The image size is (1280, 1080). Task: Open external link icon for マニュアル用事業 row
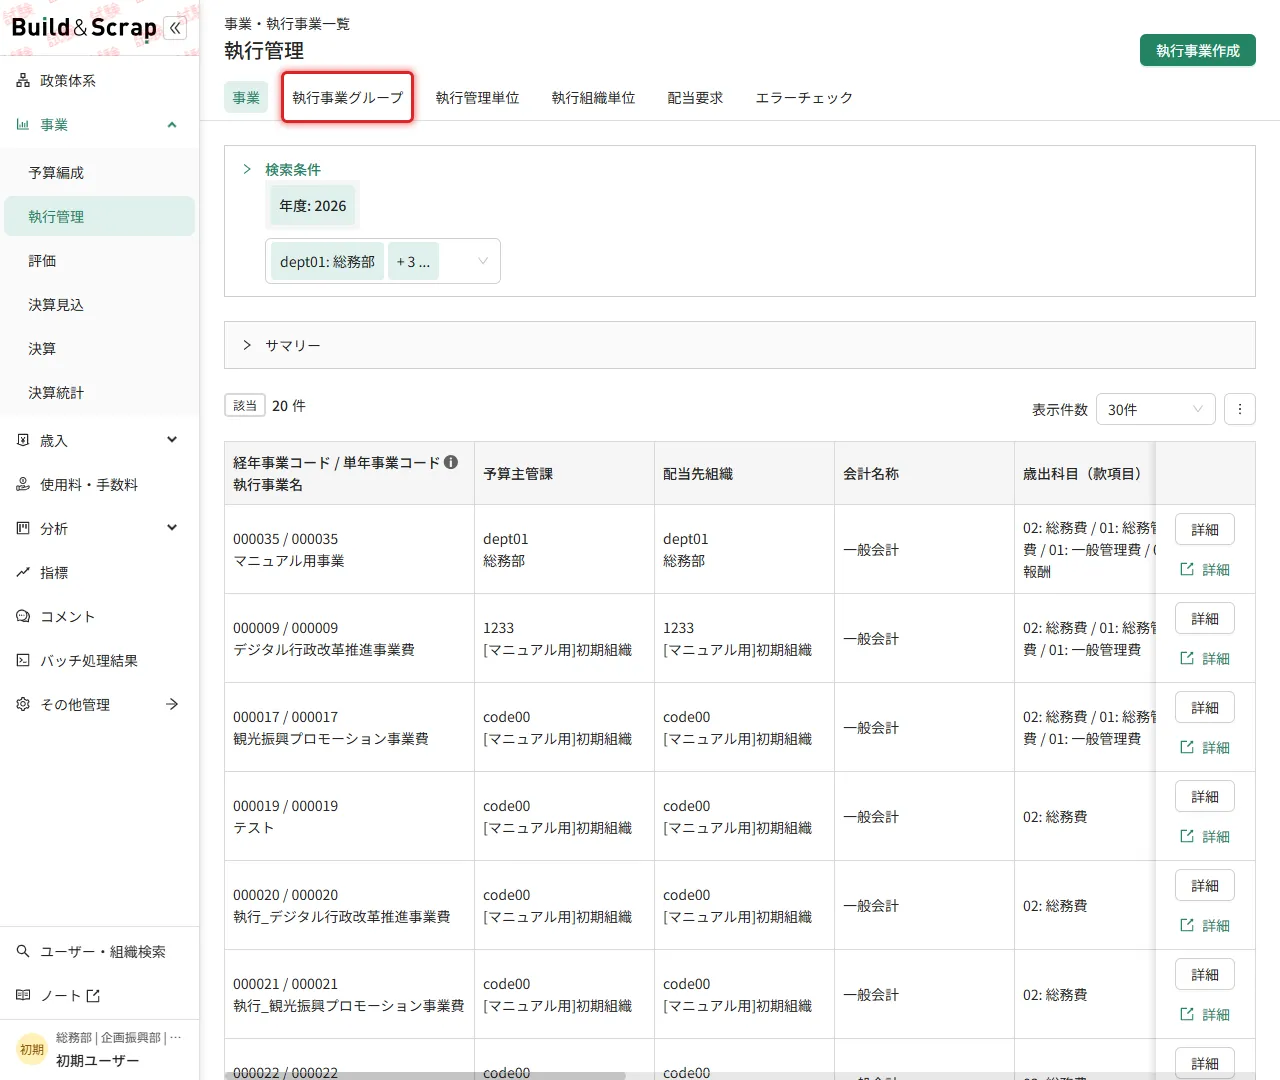1187,569
